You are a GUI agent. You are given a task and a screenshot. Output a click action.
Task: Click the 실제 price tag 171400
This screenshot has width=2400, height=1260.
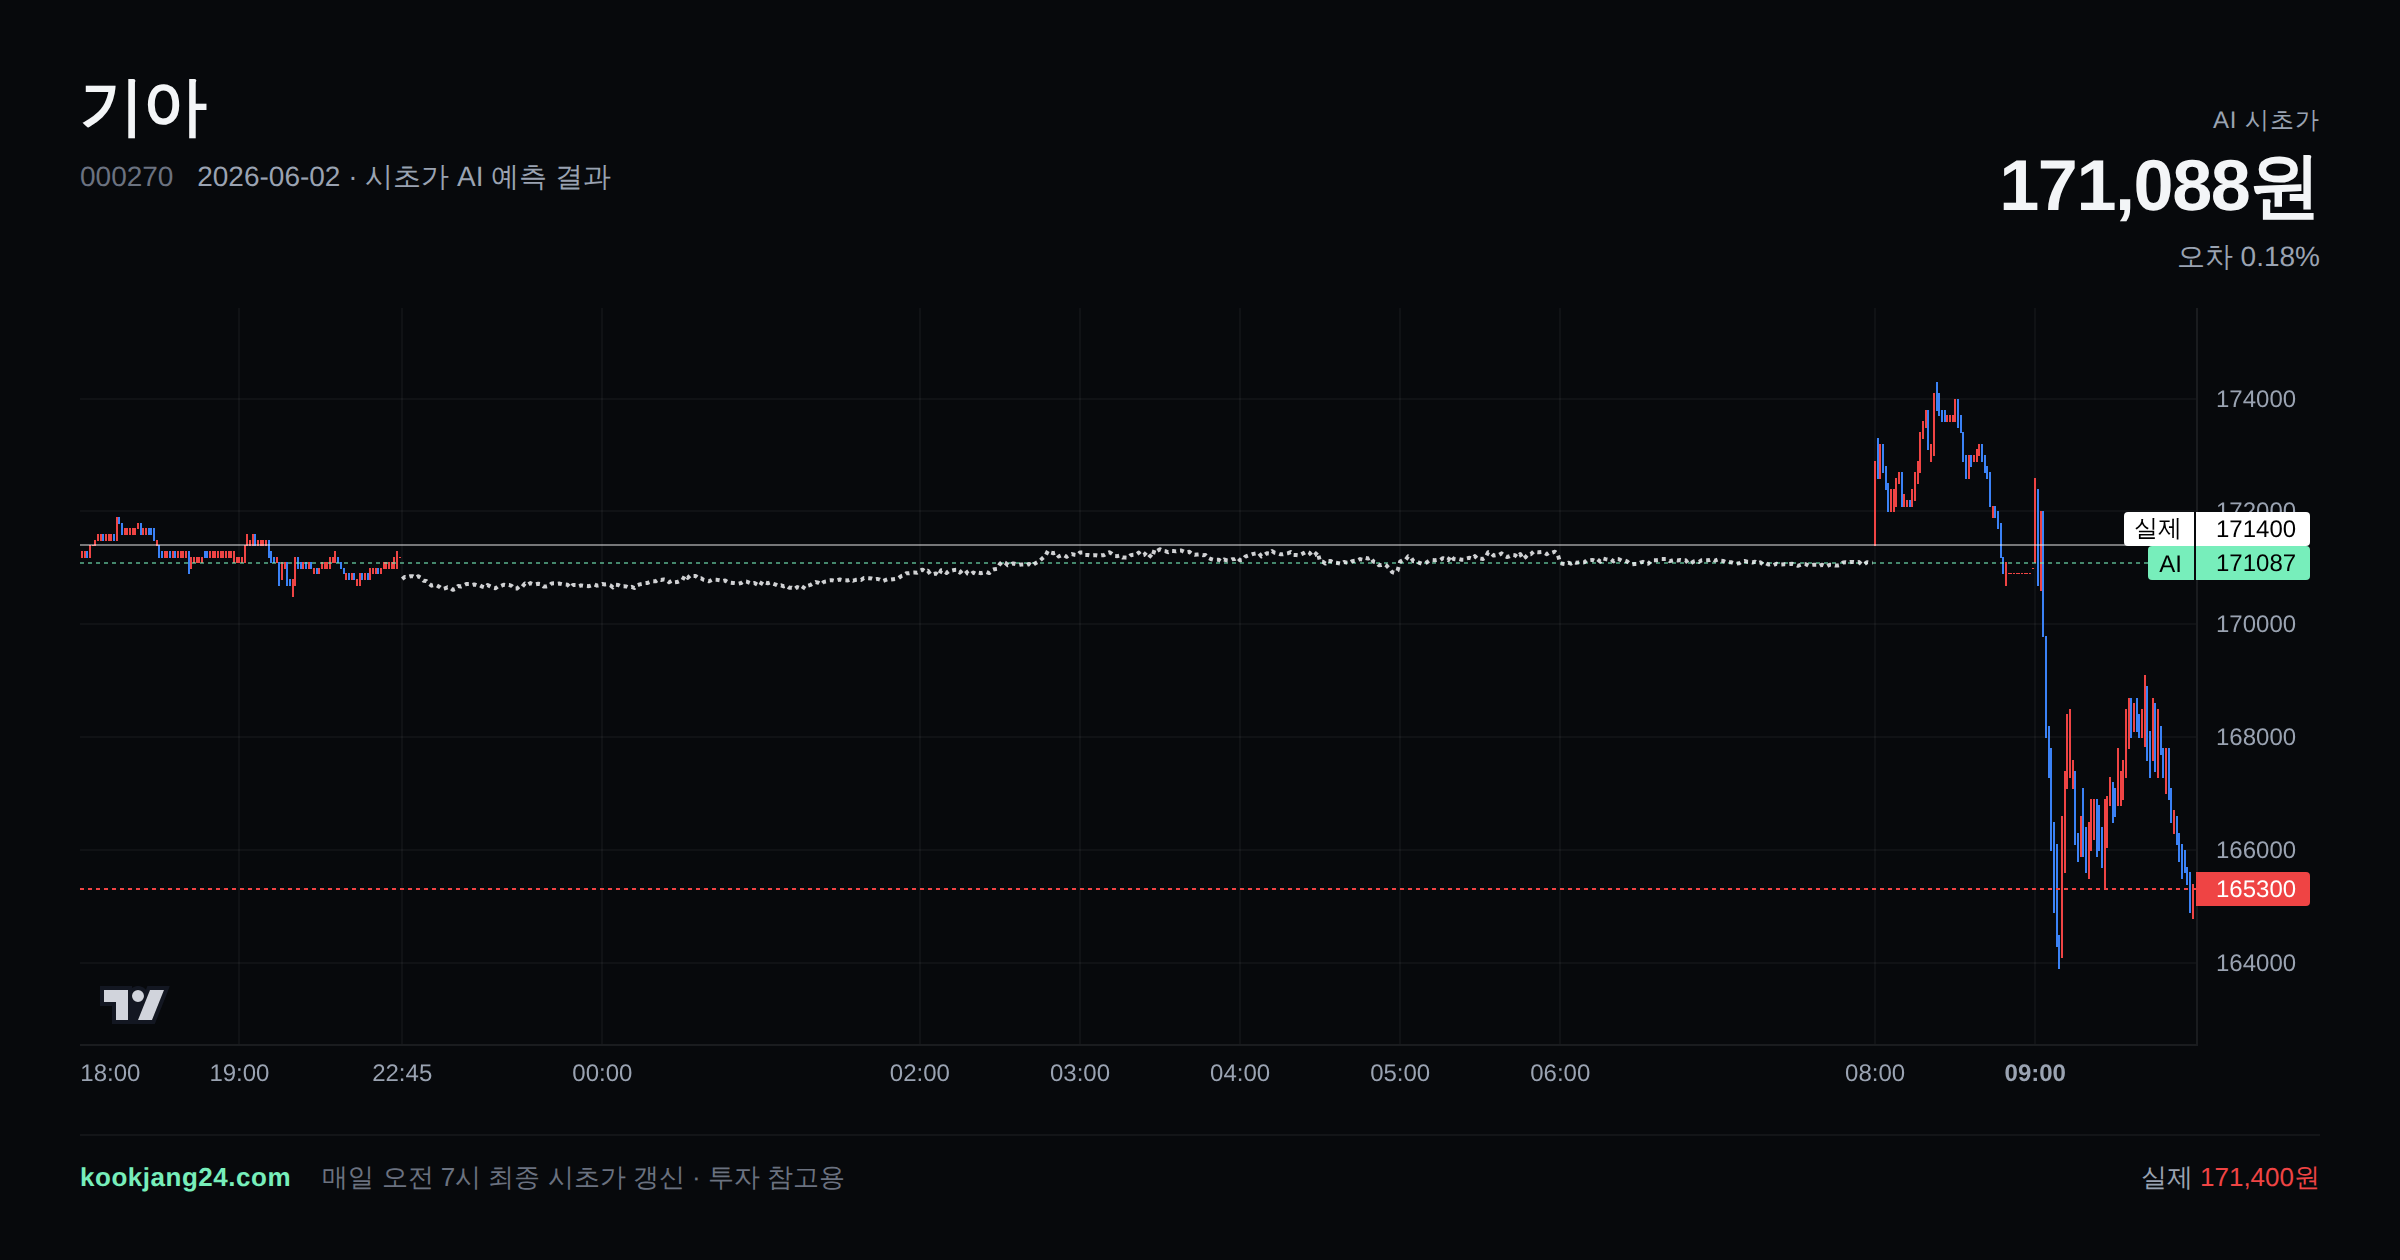click(2217, 529)
